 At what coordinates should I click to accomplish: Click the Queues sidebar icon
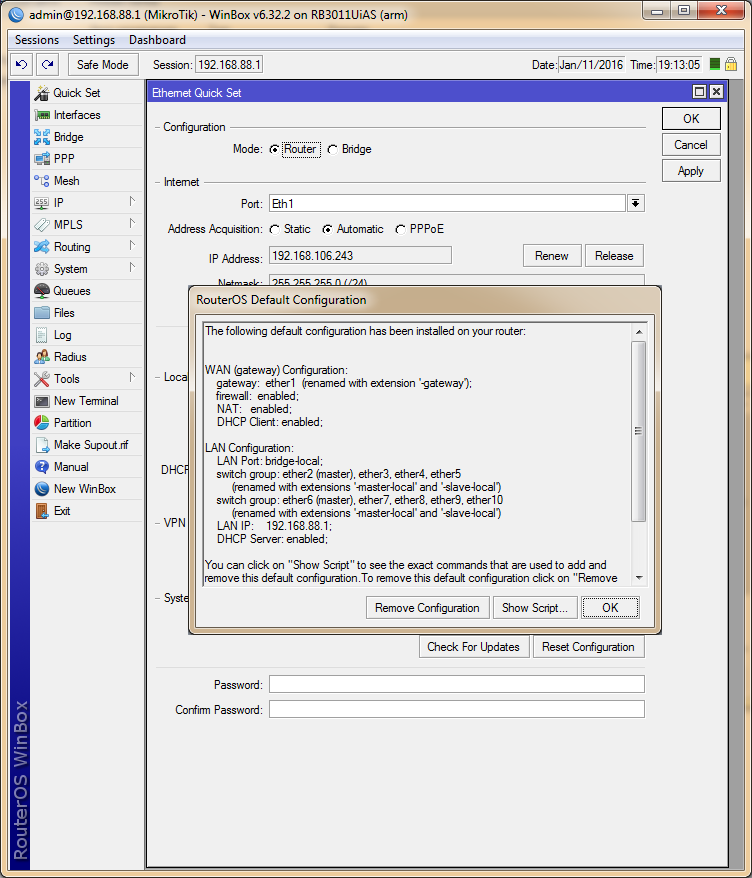pos(42,291)
